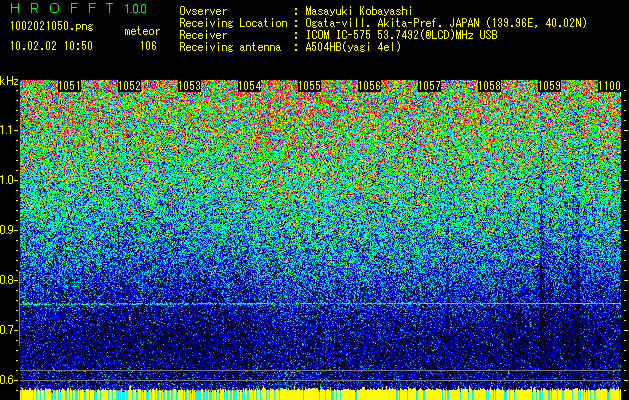This screenshot has width=629, height=400.
Task: Click the 0.8 kHz axis label
Action: tap(8, 280)
